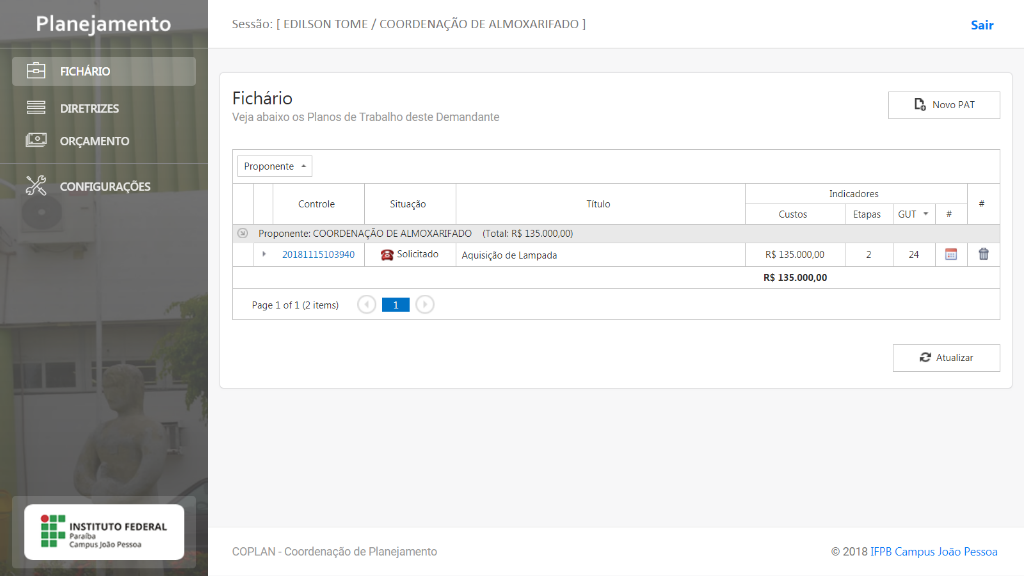The width and height of the screenshot is (1024, 576).
Task: Open Diretrizes from the sidebar
Action: (89, 108)
